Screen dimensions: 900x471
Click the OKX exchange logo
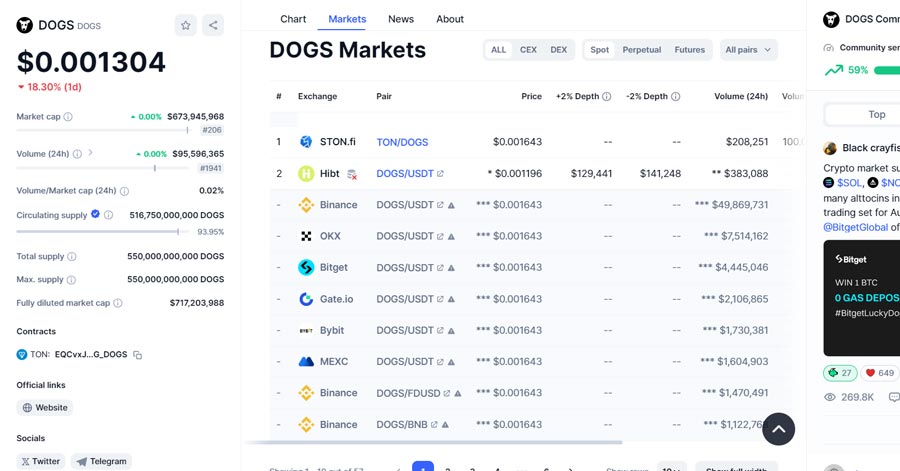[306, 236]
